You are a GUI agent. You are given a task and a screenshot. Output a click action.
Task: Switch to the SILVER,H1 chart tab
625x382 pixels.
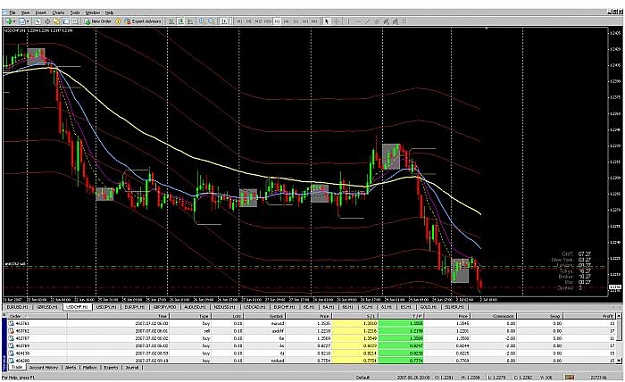454,307
